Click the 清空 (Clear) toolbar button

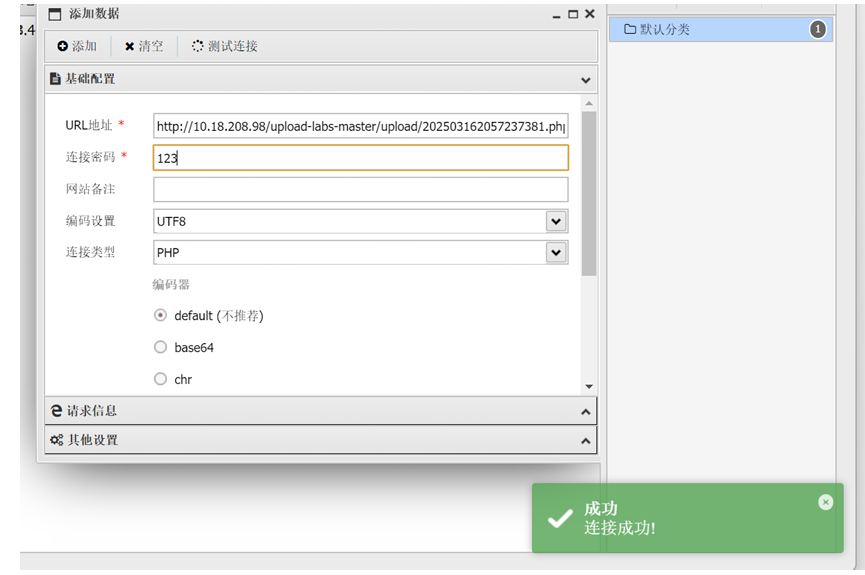[x=144, y=46]
